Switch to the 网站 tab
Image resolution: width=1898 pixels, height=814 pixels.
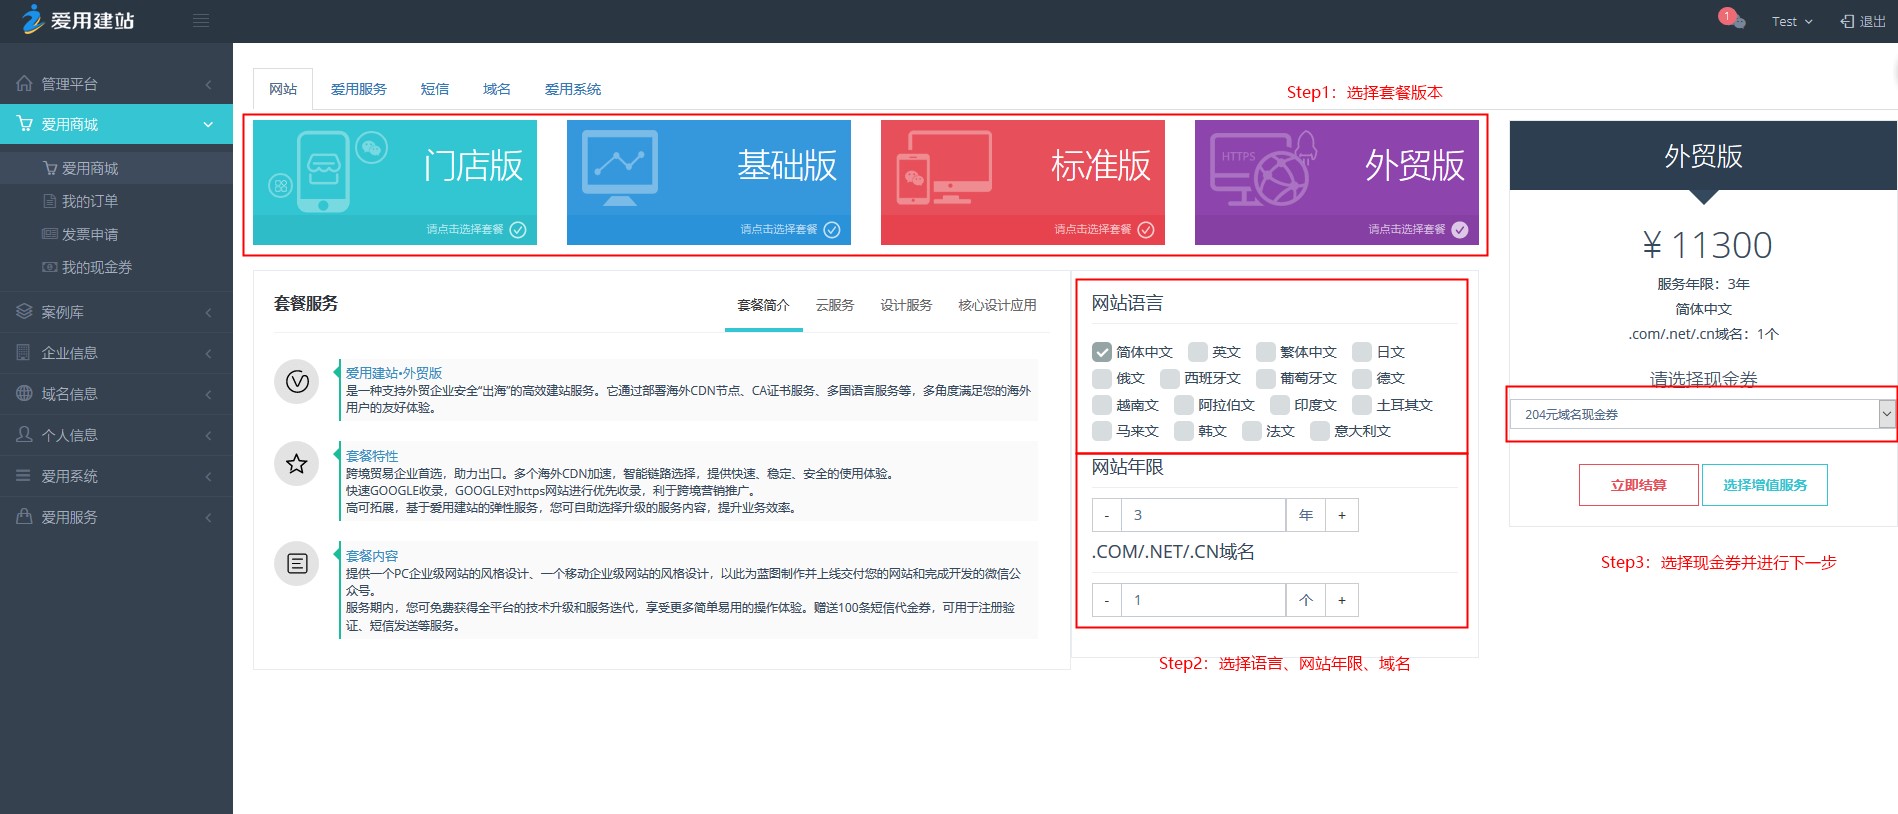283,89
